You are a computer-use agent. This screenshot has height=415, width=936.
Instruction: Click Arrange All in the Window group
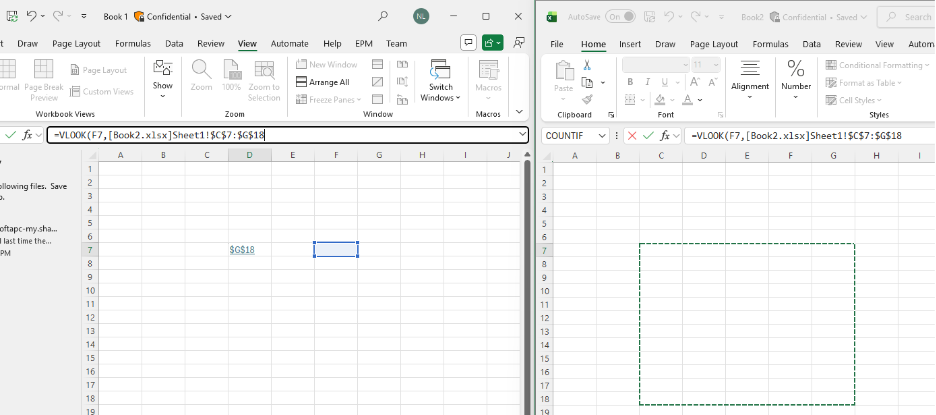(323, 82)
